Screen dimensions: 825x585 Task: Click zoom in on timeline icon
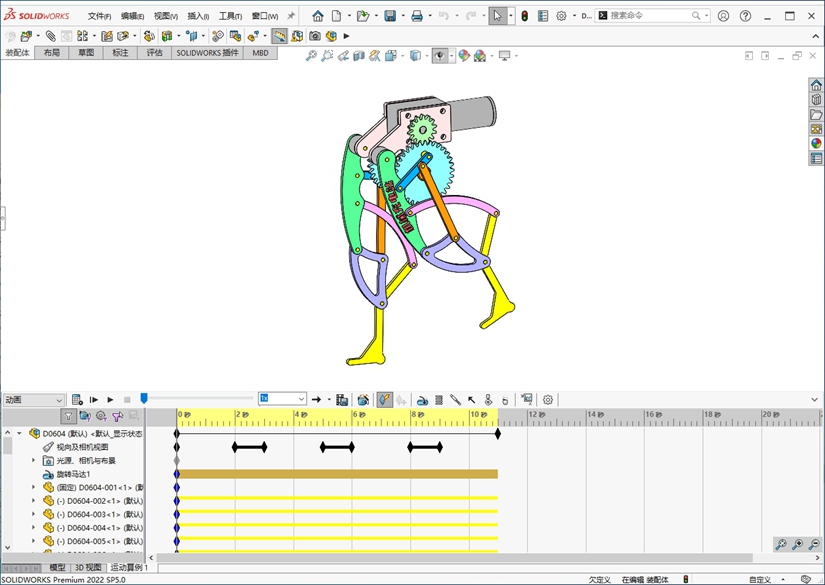(797, 545)
